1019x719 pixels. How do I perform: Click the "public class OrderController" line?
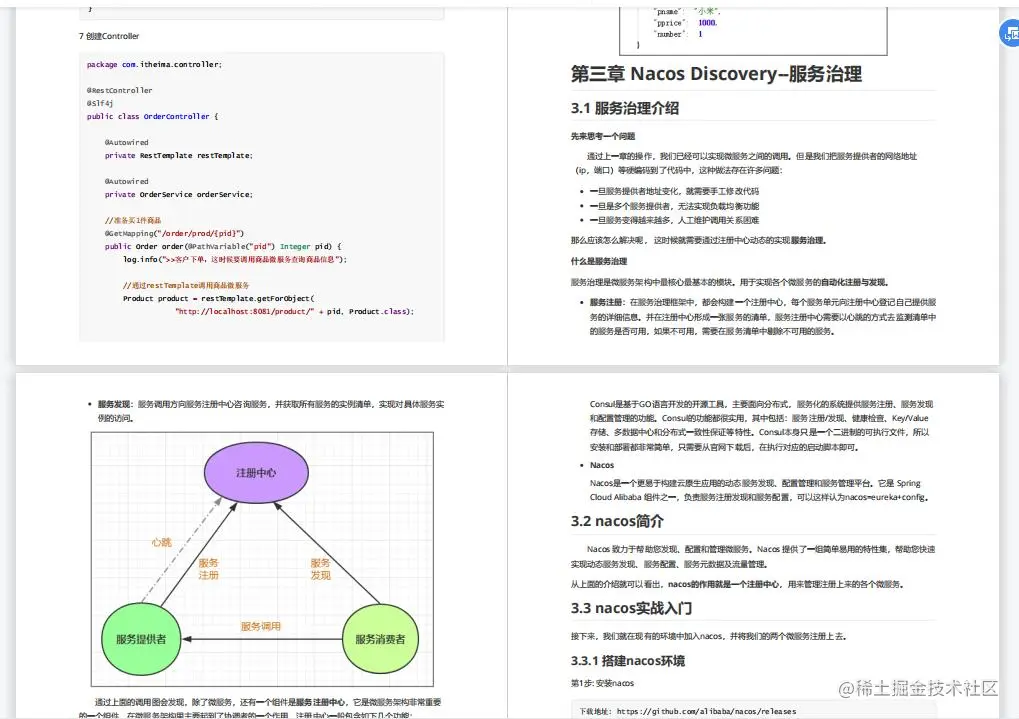coord(153,116)
